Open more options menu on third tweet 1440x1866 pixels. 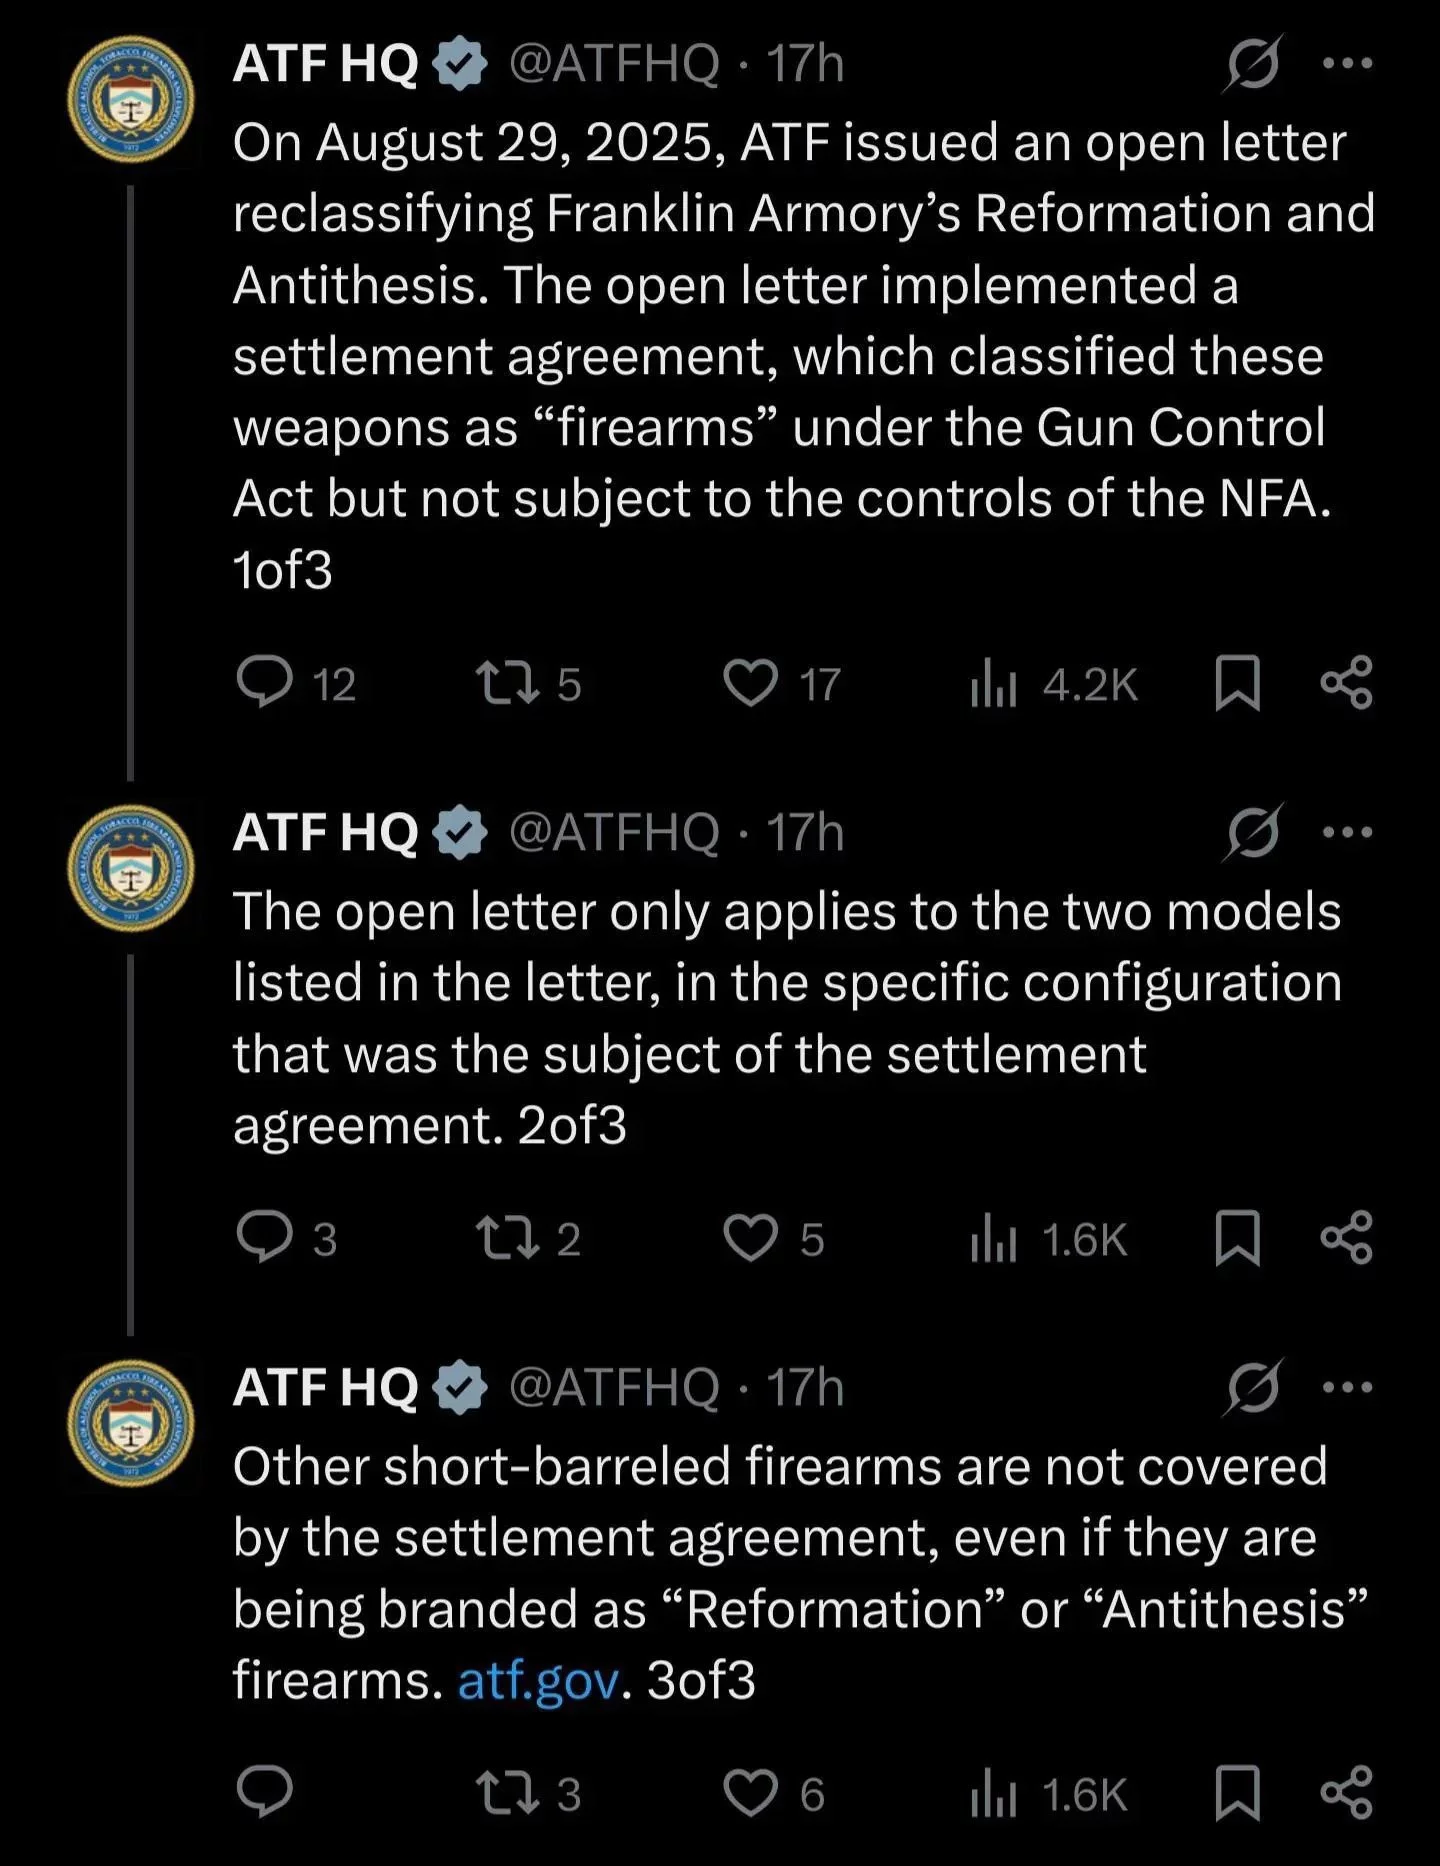pos(1347,1387)
